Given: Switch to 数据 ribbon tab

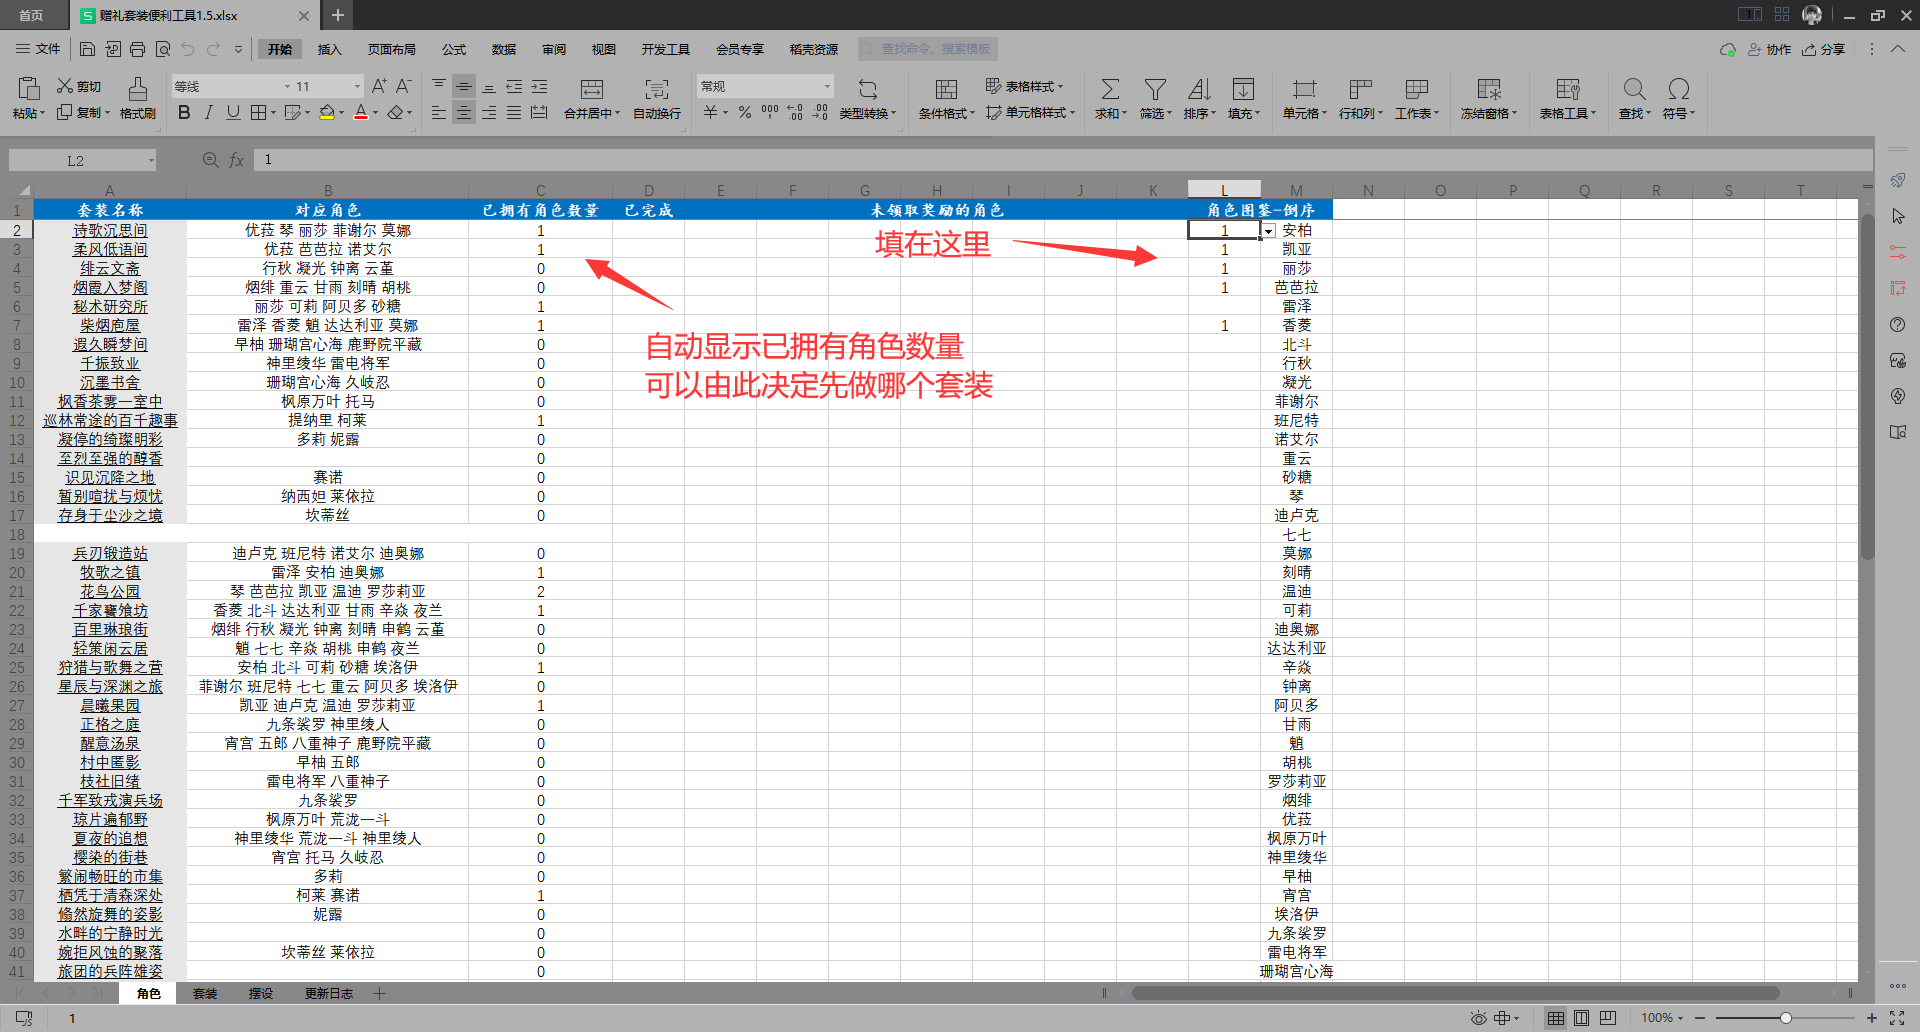Looking at the screenshot, I should click(x=504, y=49).
